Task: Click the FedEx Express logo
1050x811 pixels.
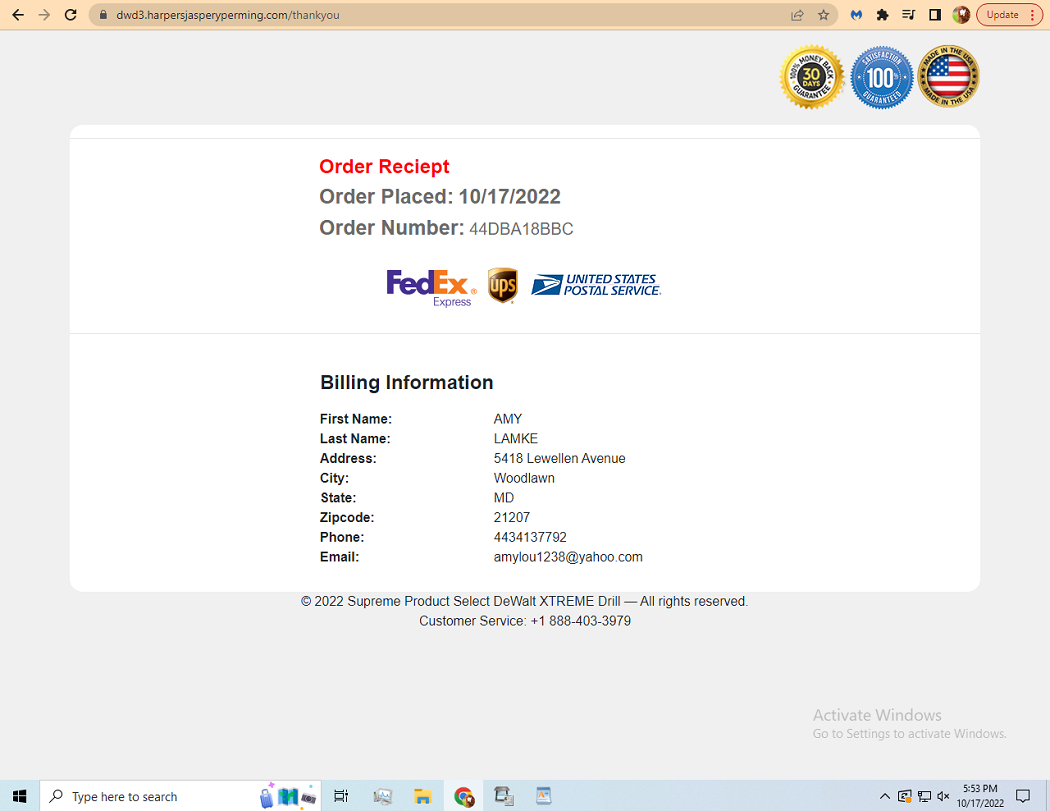Action: coord(430,286)
